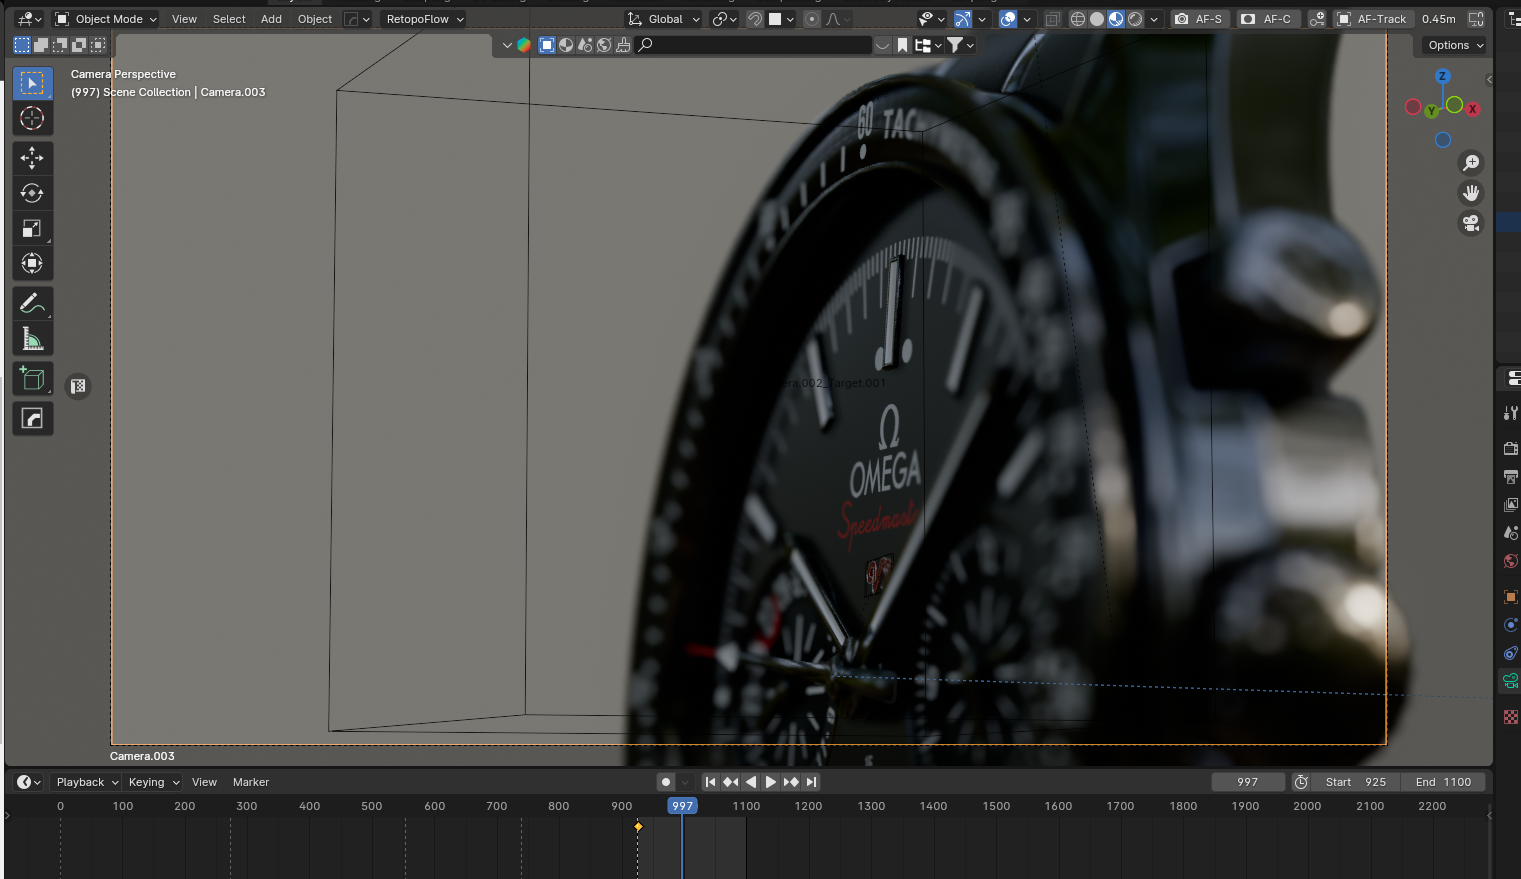Click the Pan hand viewport gizmo
Screen dimensions: 1521x879
tap(1471, 193)
